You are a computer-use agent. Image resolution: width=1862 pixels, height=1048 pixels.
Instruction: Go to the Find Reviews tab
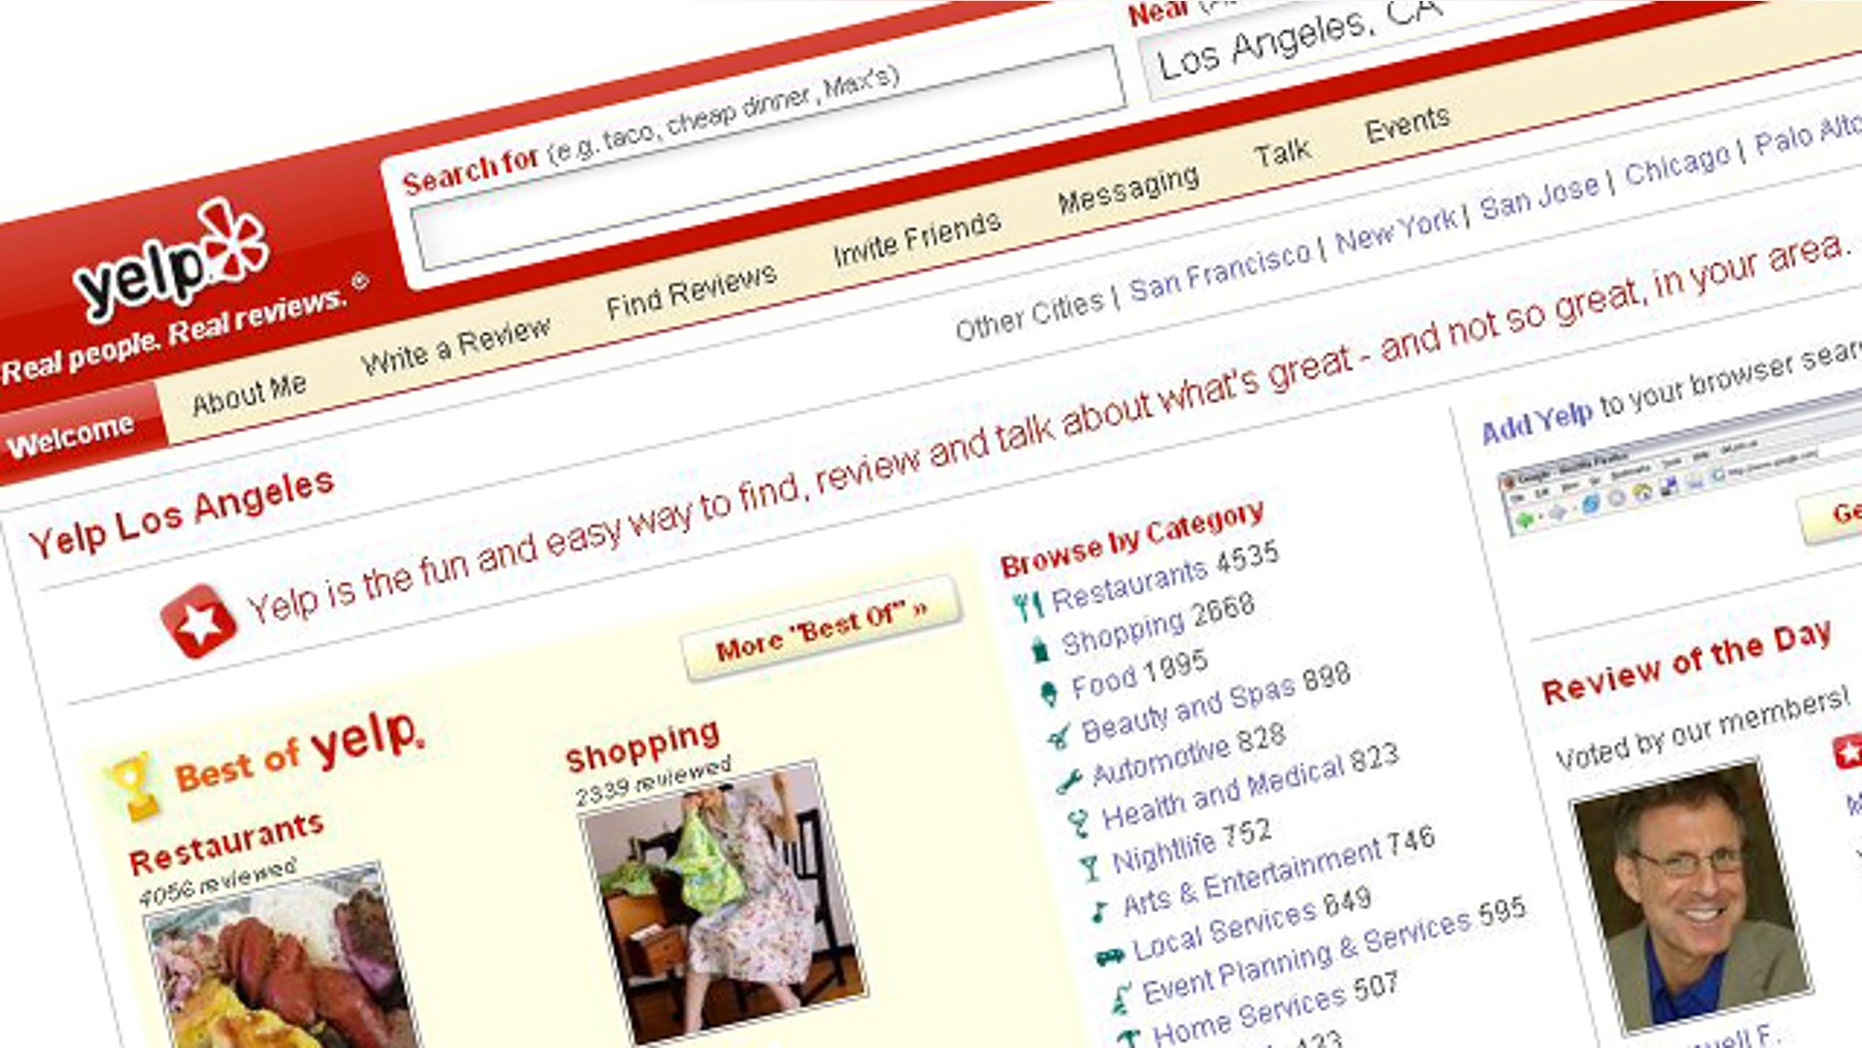coord(691,290)
